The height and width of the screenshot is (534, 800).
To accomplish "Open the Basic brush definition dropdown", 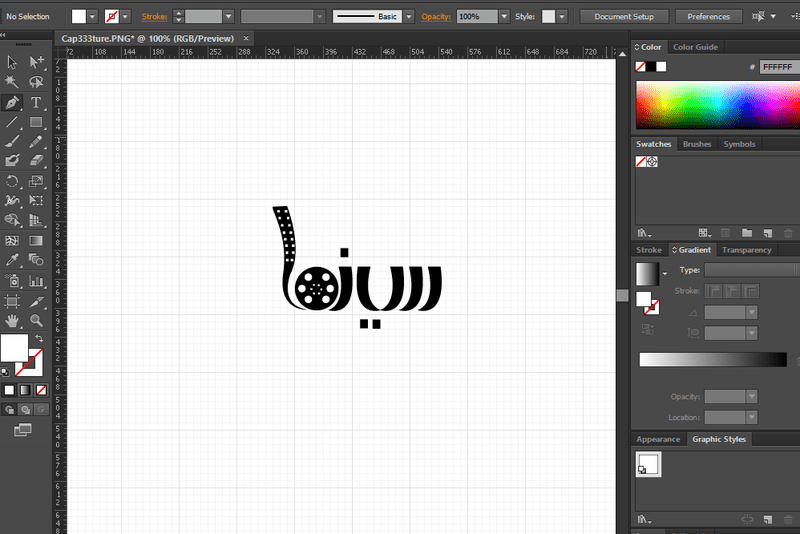I will pyautogui.click(x=407, y=17).
